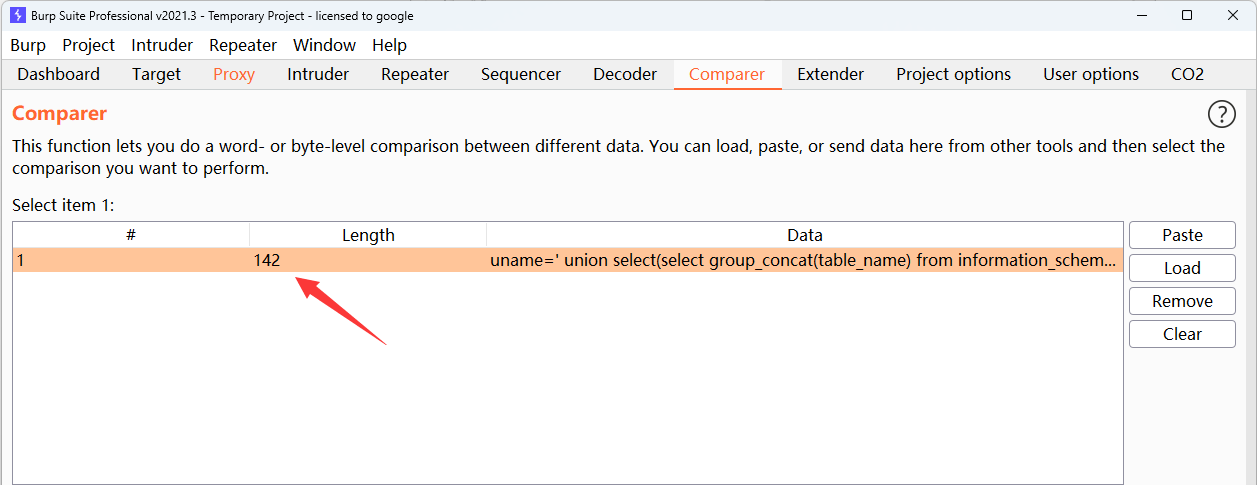This screenshot has width=1257, height=485.
Task: Go to the Sequencer tab
Action: [x=521, y=74]
